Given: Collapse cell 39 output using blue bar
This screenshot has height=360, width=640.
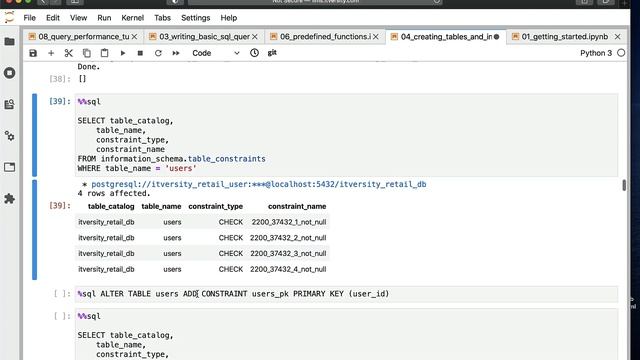Looking at the screenshot, I should [x=35, y=230].
